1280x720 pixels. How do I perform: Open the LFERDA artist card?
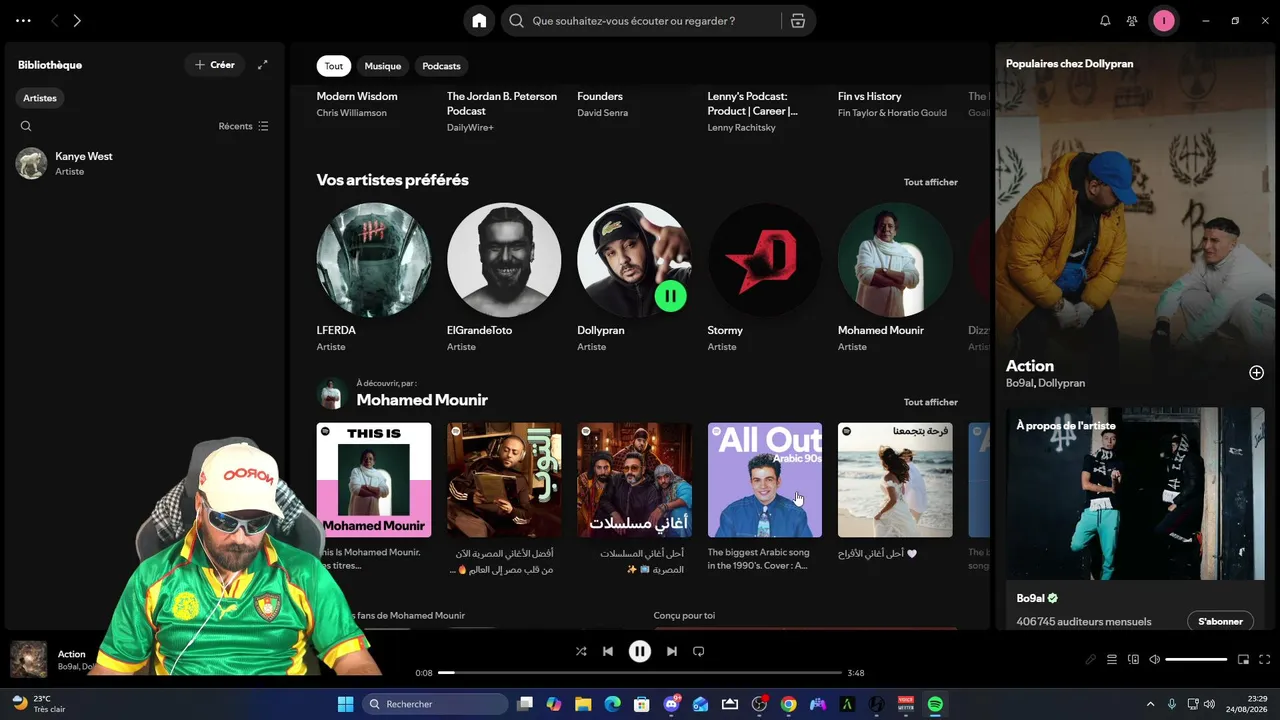pyautogui.click(x=374, y=278)
